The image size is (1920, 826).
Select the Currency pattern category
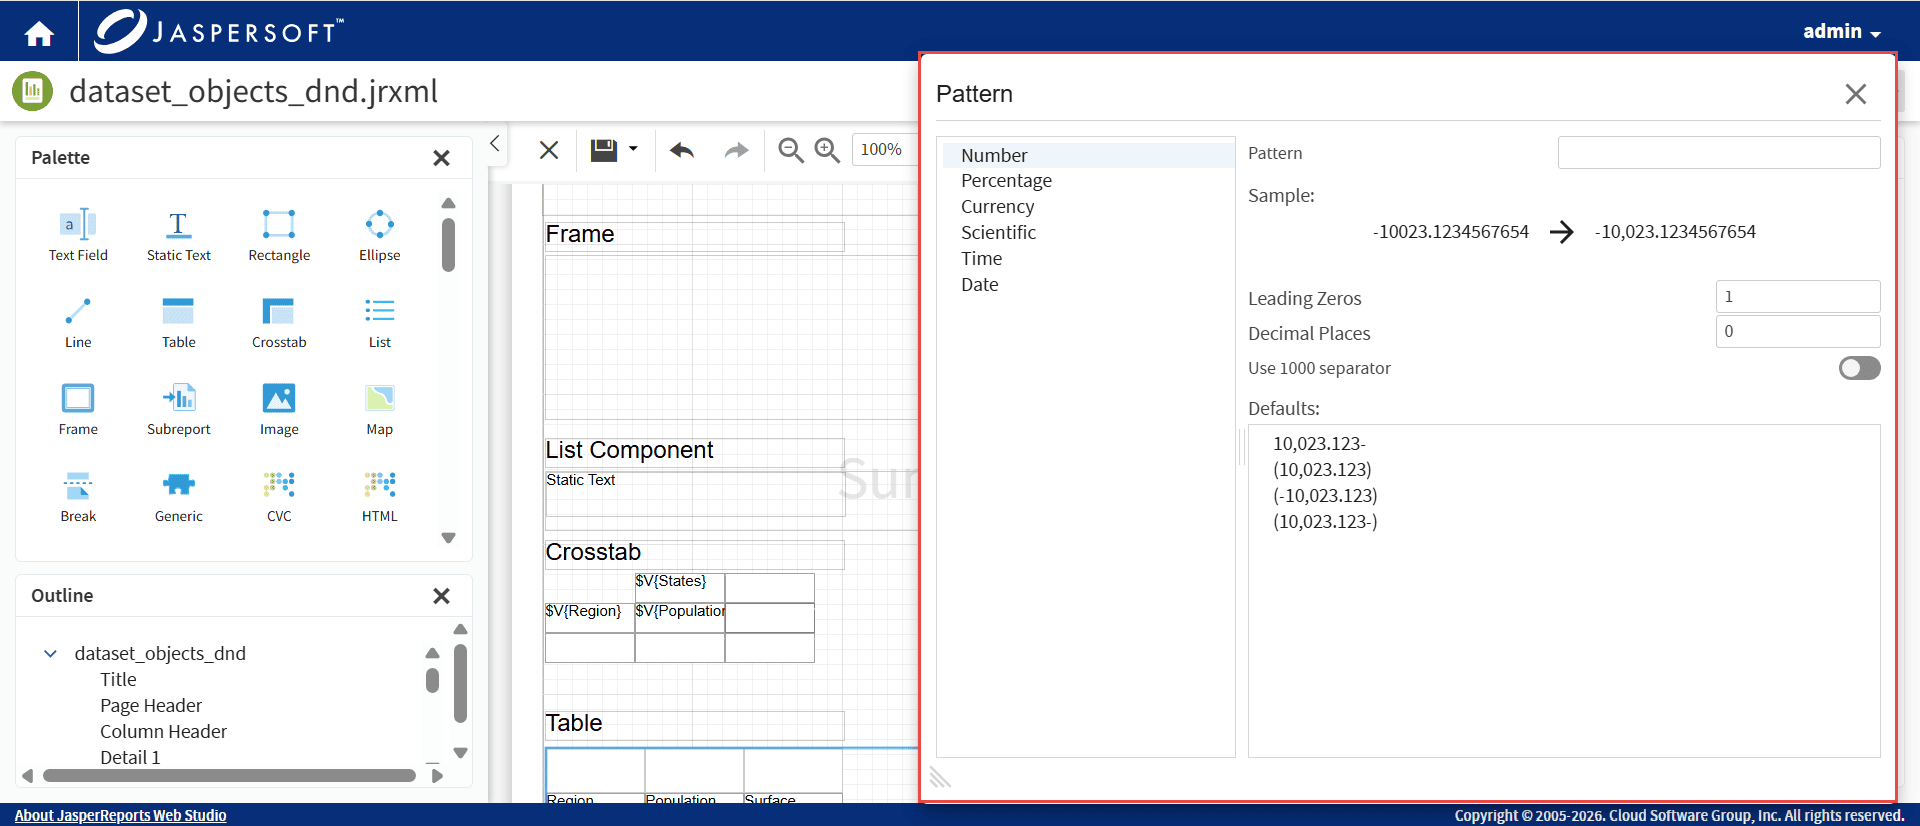(x=997, y=207)
